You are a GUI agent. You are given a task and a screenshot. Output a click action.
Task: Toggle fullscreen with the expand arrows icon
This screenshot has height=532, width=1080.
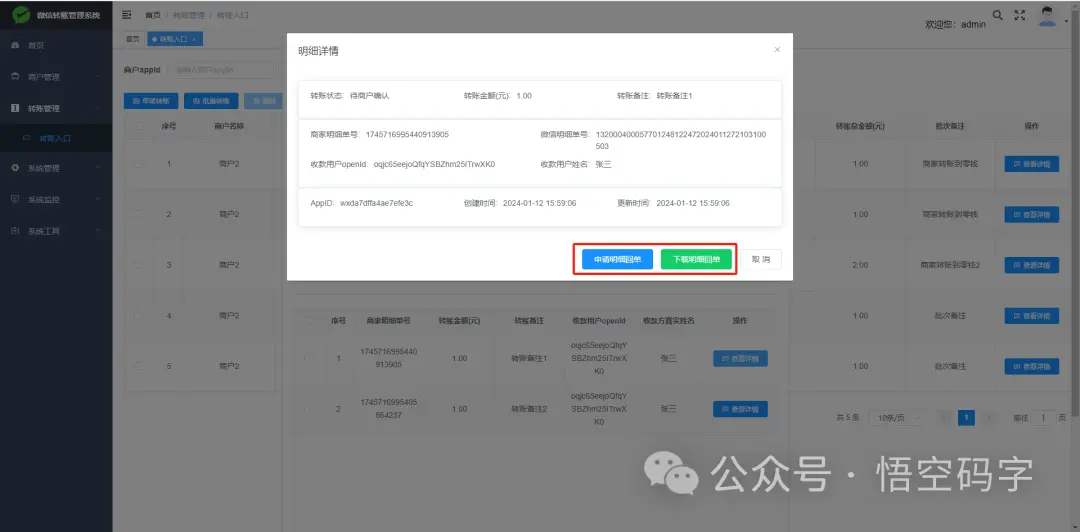(x=1020, y=14)
